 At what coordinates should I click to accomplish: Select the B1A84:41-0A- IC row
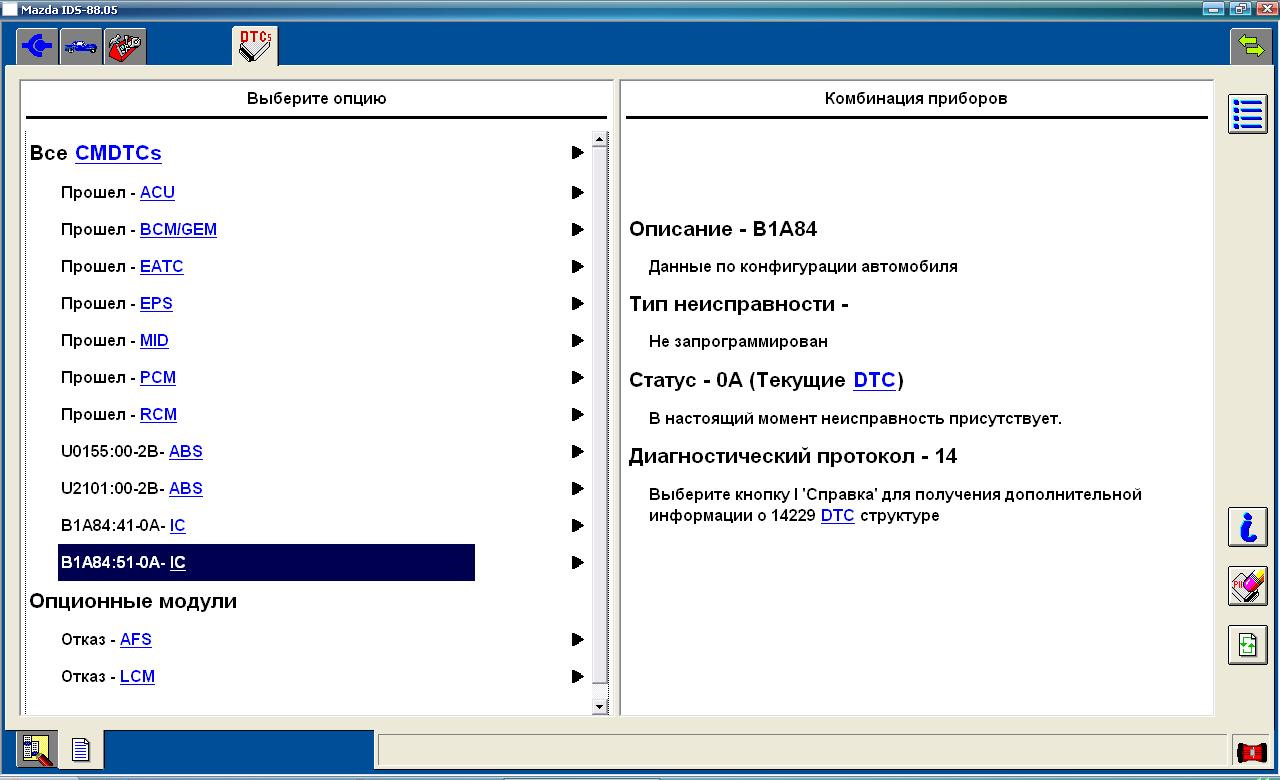(266, 525)
